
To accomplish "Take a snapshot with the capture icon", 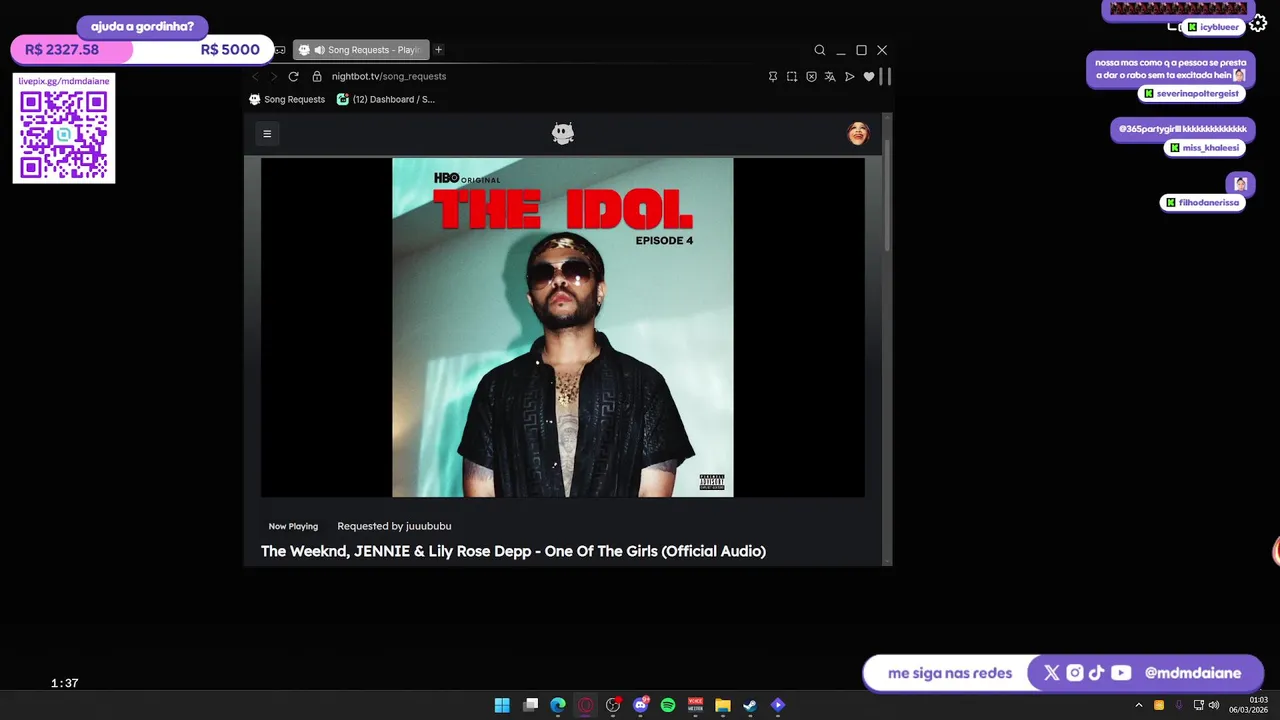I will pyautogui.click(x=792, y=76).
